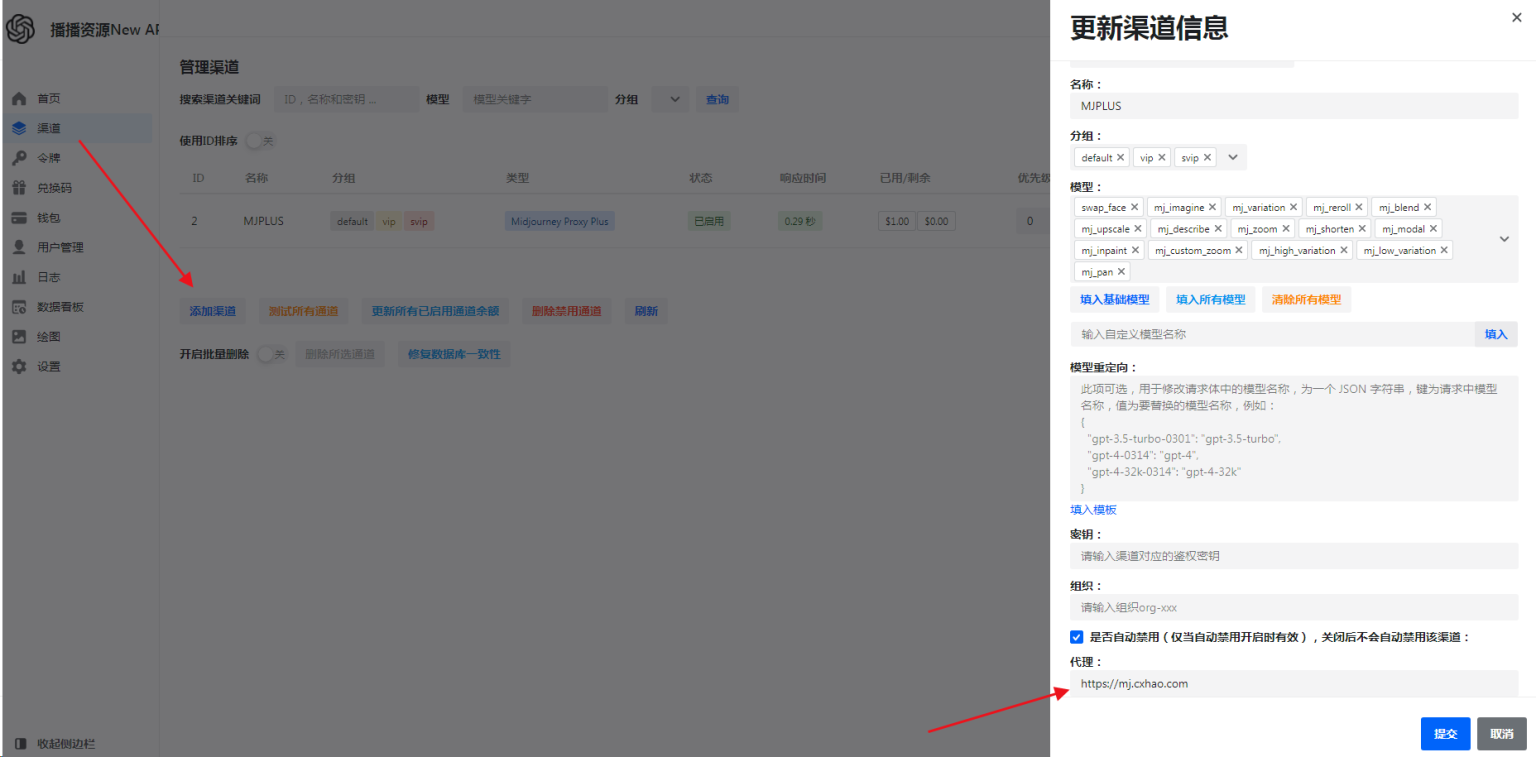Expand the group selector in the dialog
Screen dimensions: 1536x757
(1232, 157)
